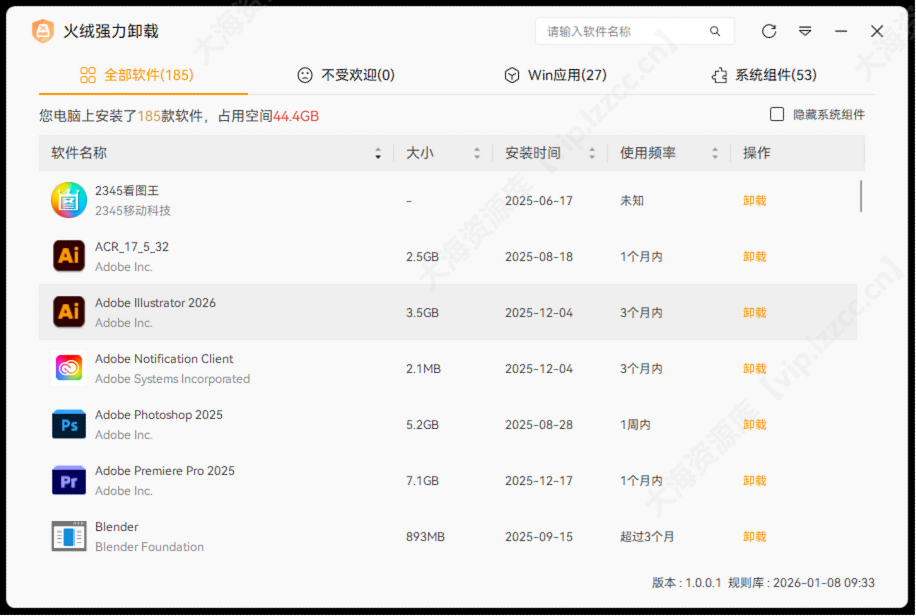This screenshot has height=616, width=916.
Task: Refresh the software list
Action: pos(769,31)
